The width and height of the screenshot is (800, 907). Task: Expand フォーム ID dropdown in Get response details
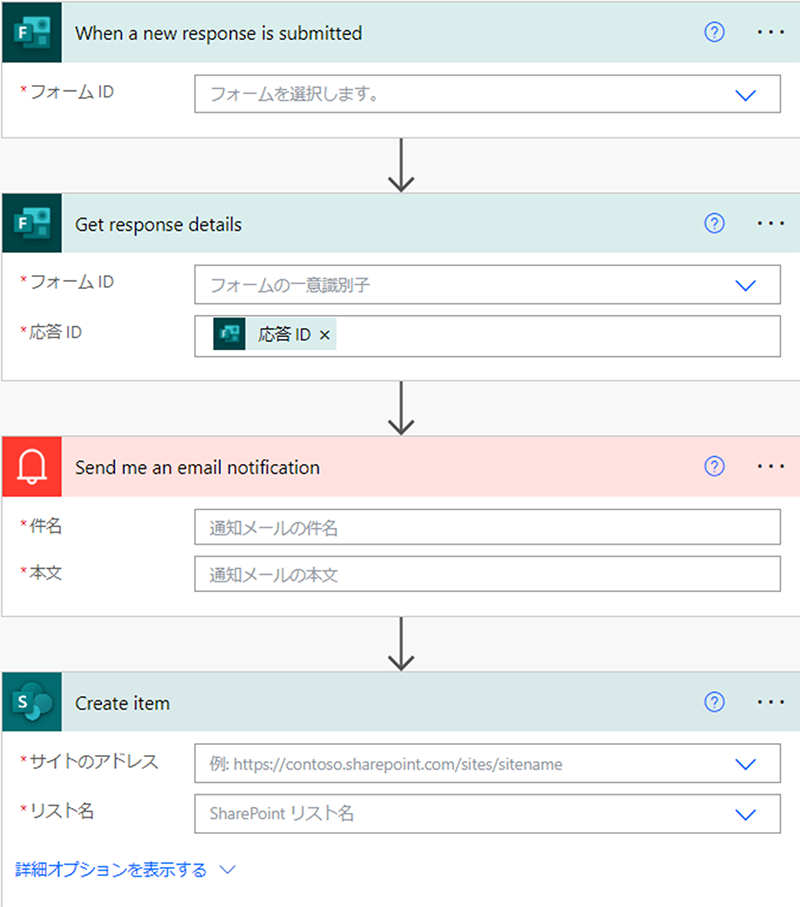(x=745, y=285)
